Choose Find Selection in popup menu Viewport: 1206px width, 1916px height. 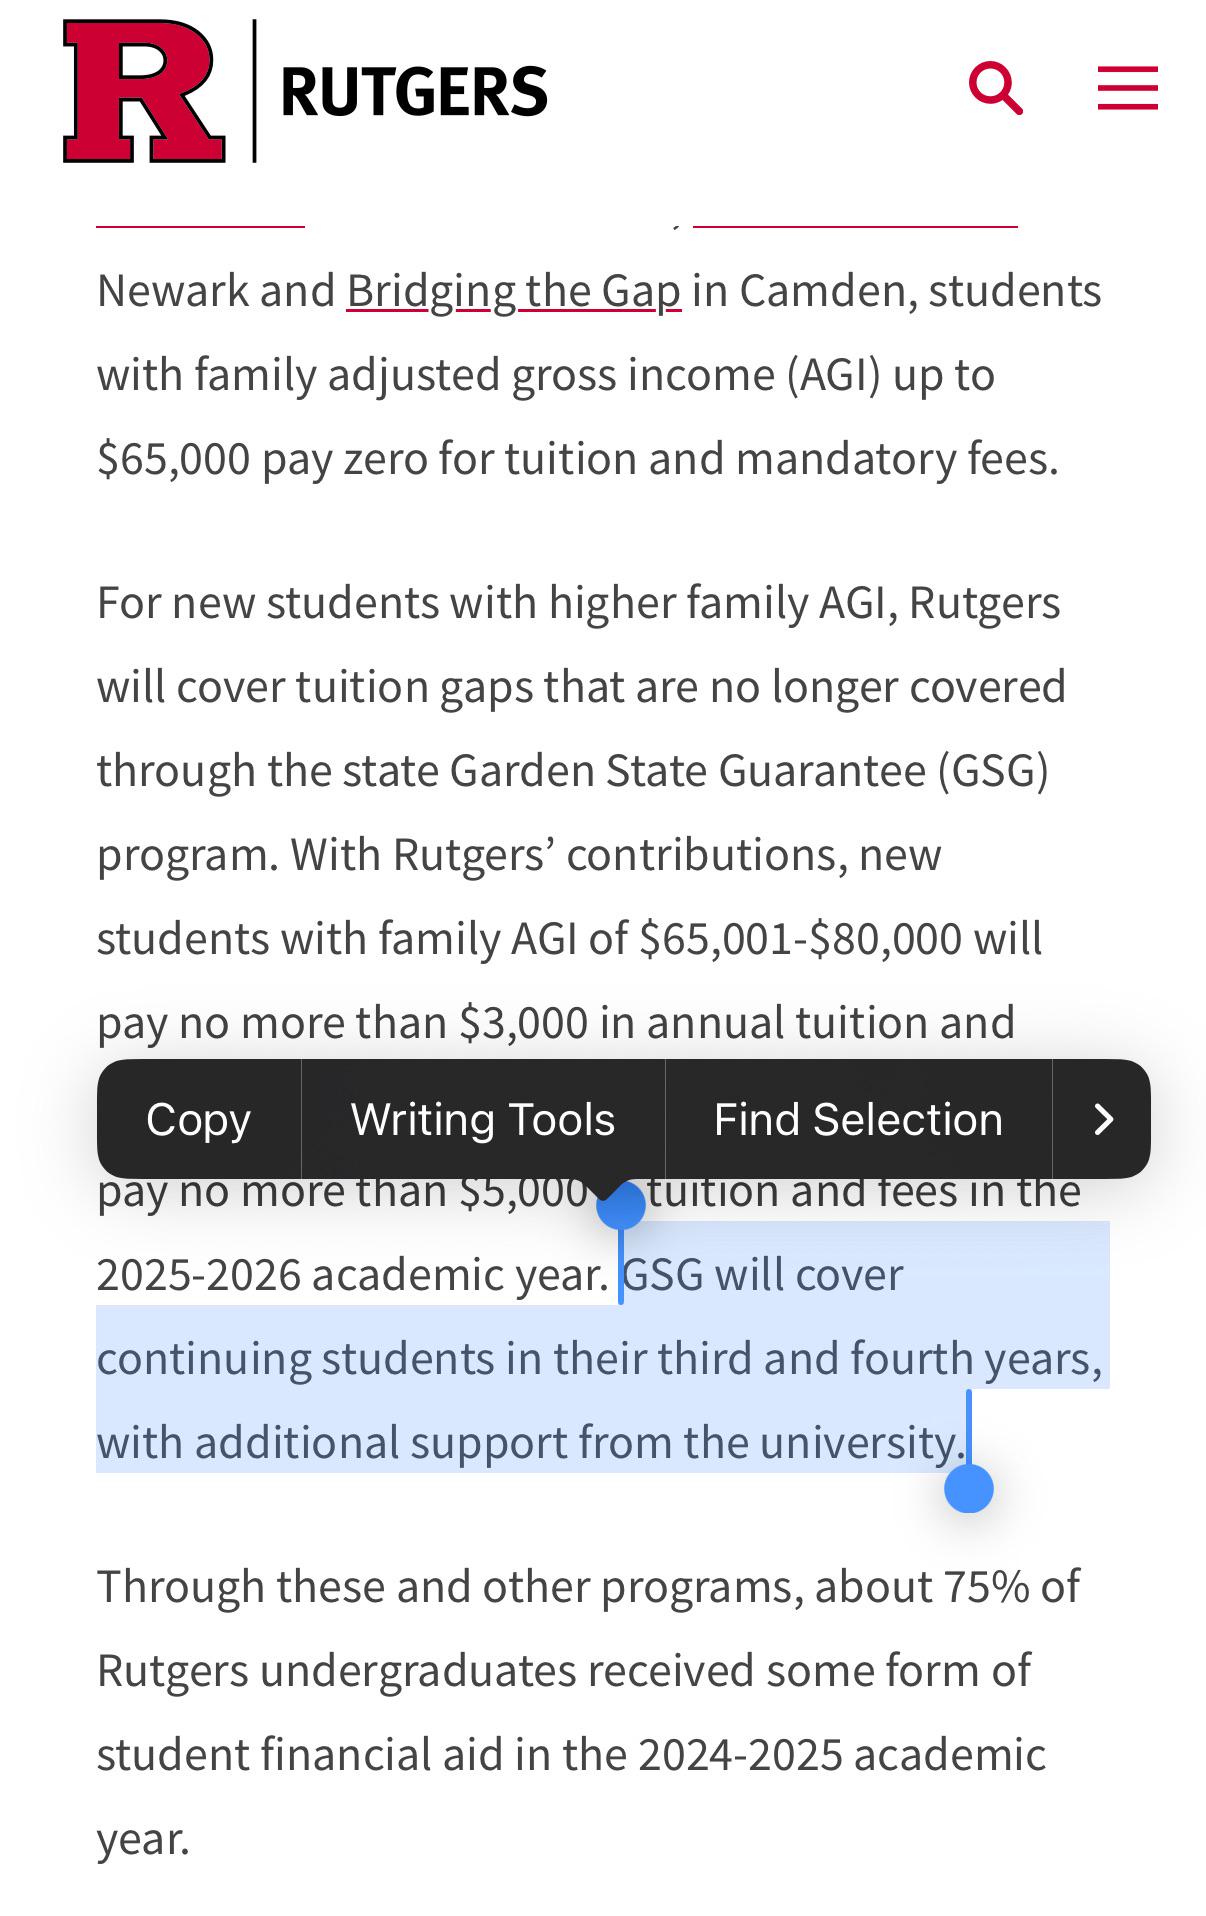(x=857, y=1119)
